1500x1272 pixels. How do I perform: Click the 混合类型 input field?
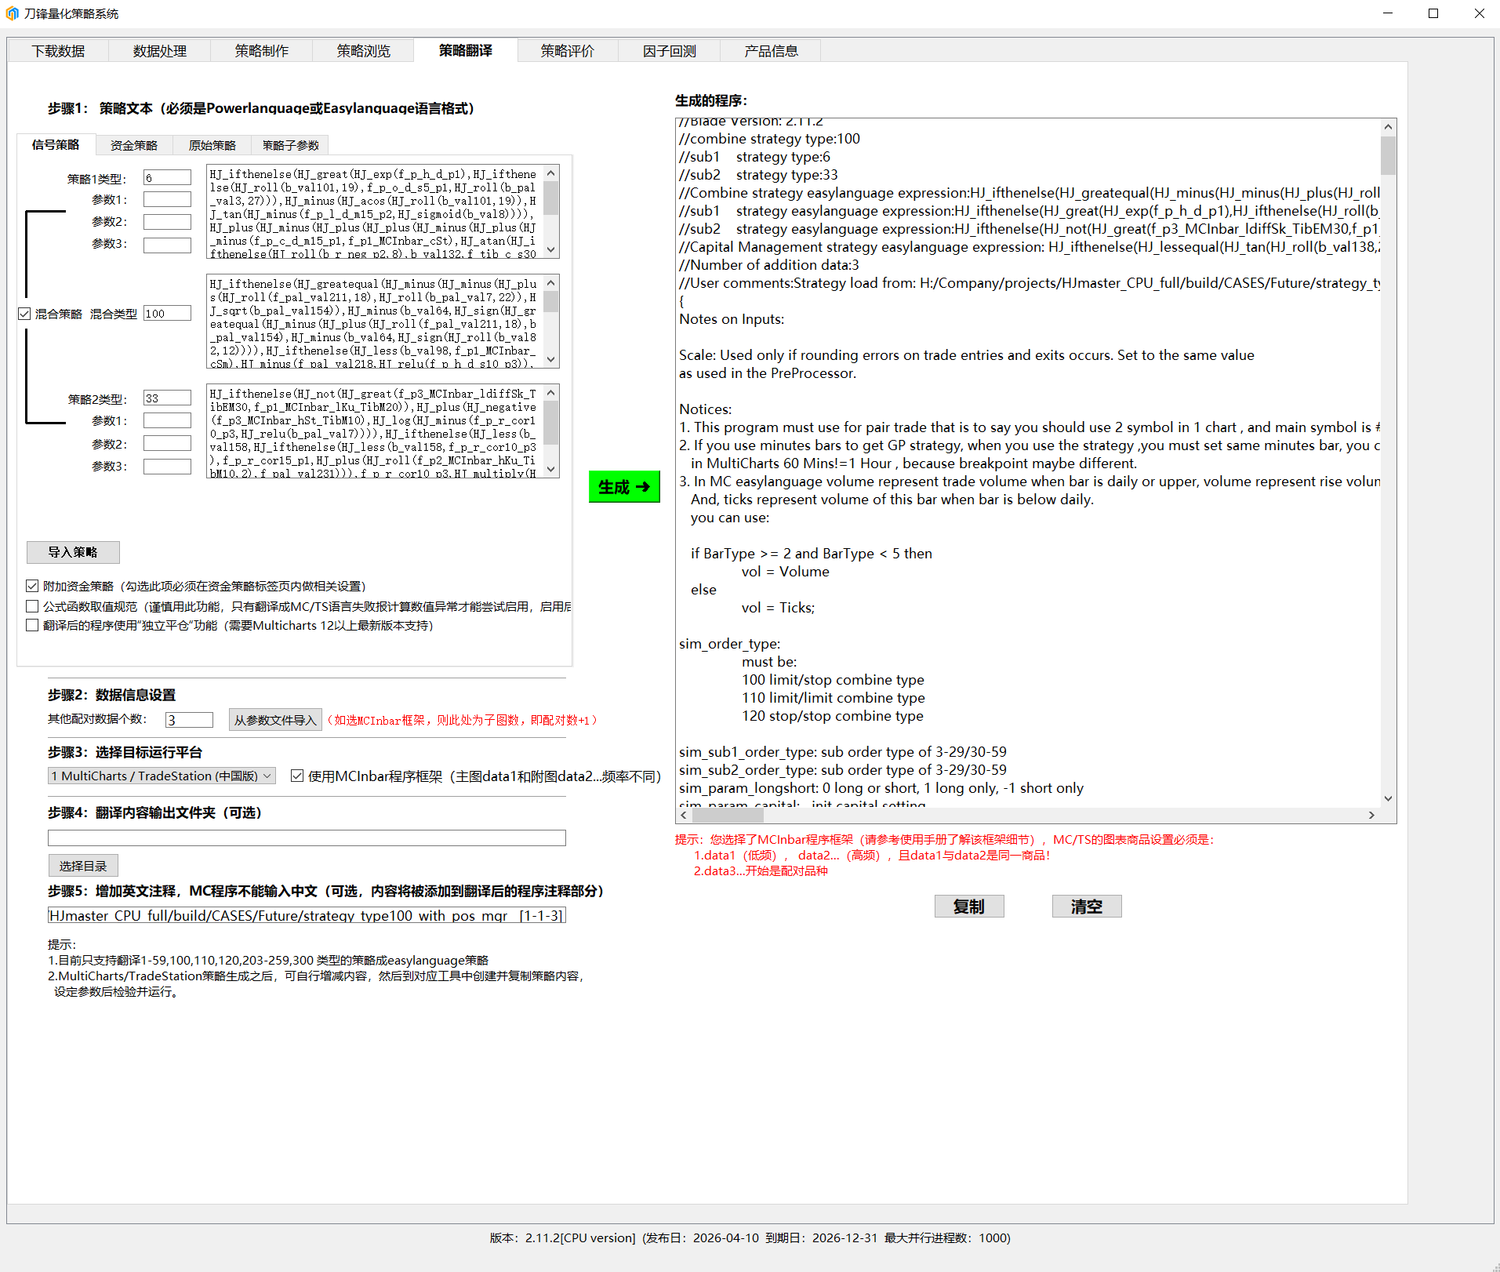click(x=167, y=314)
